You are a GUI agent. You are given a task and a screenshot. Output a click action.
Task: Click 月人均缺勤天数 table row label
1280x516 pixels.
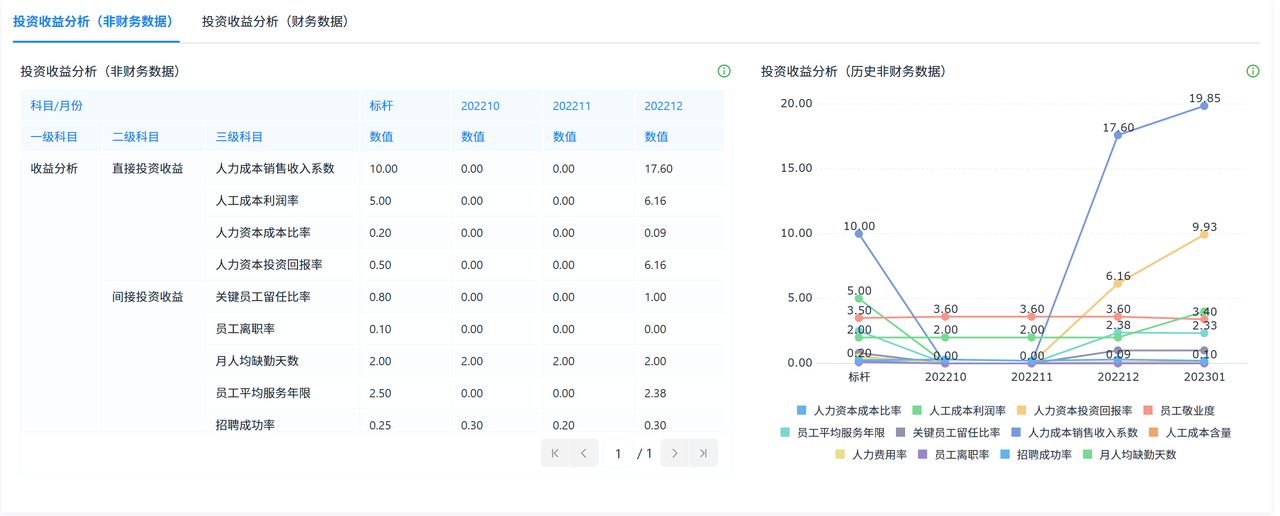tap(257, 361)
